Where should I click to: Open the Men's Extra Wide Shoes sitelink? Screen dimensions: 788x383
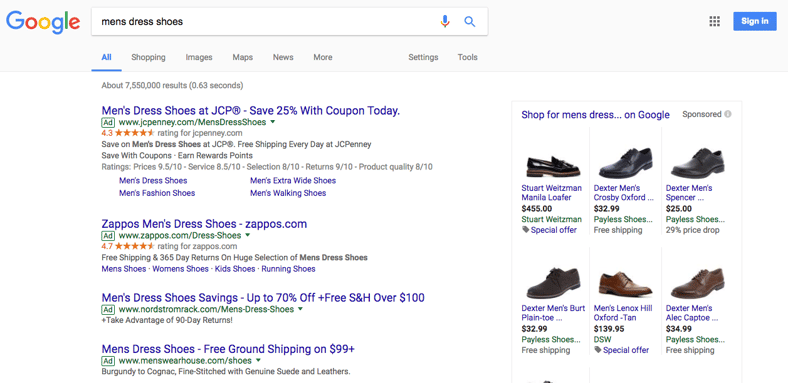click(293, 180)
